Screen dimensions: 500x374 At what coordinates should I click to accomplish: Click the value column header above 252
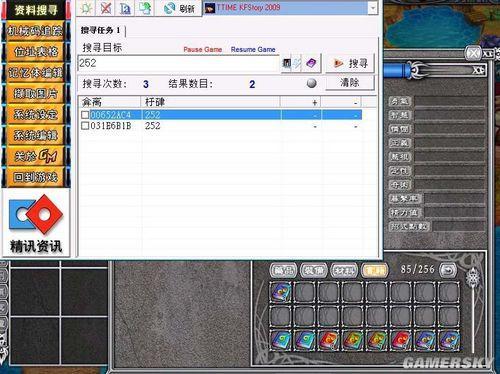click(x=211, y=102)
